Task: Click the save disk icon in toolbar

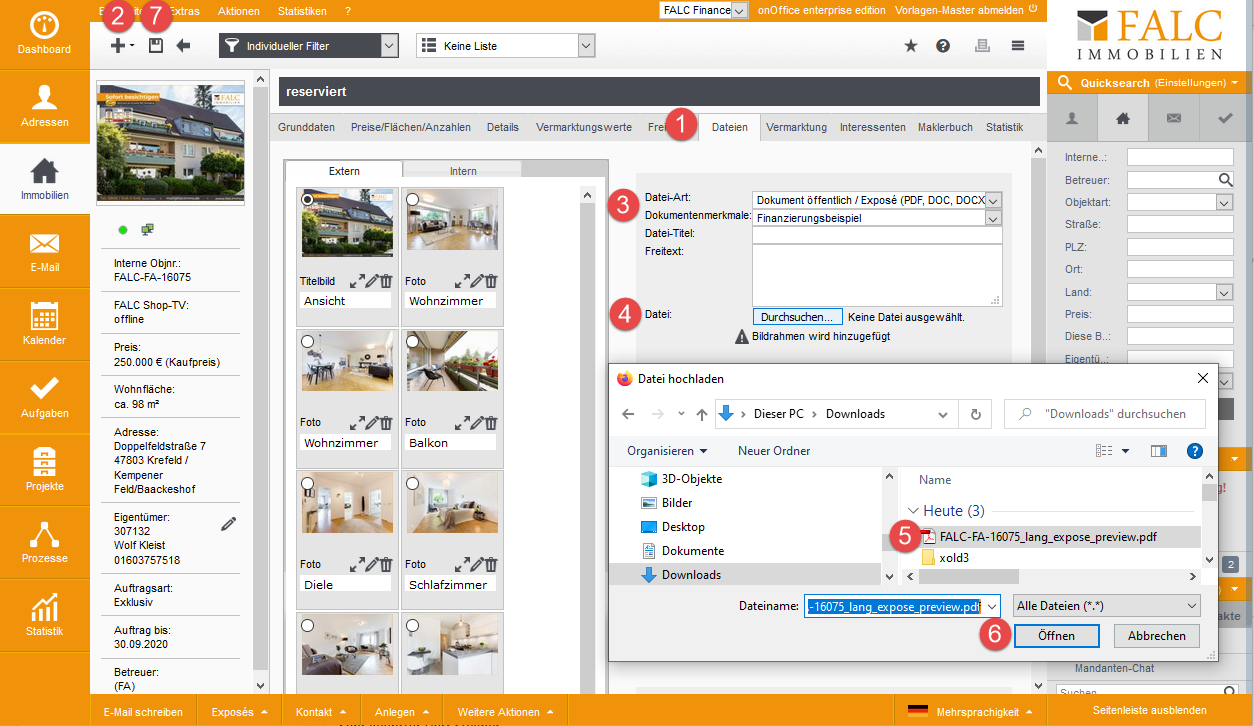Action: tap(155, 46)
